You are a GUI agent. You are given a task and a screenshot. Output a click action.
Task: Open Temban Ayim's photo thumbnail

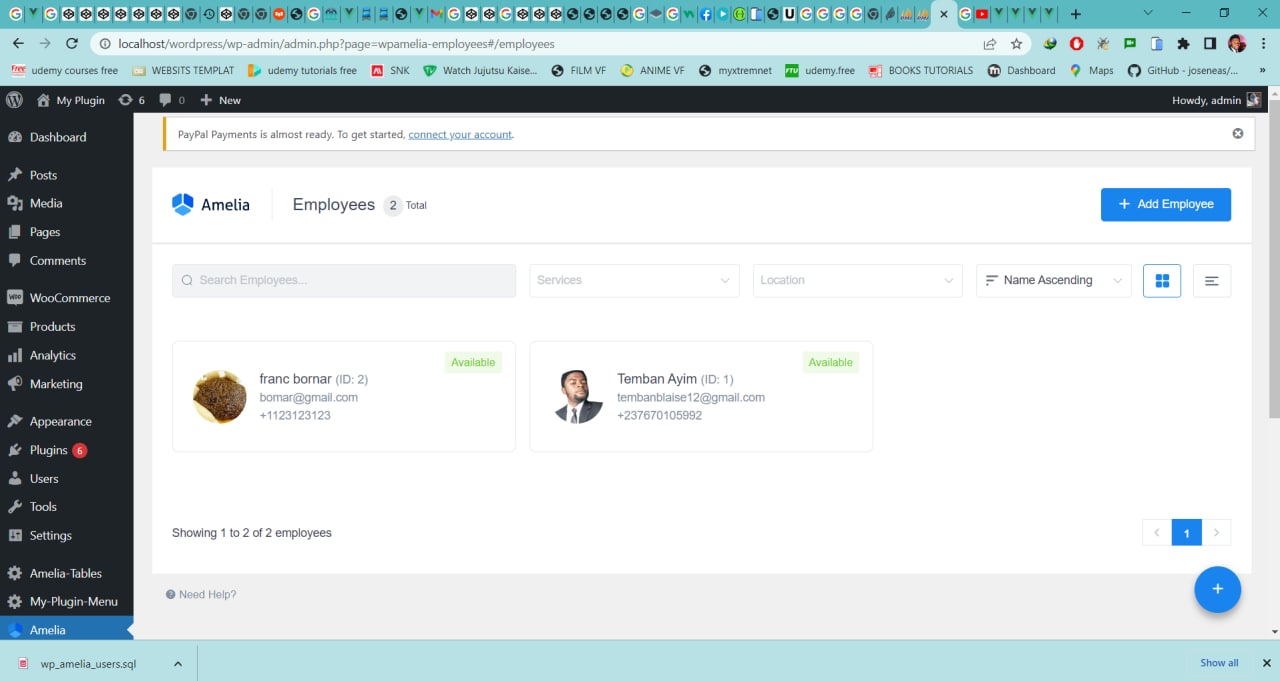(x=578, y=397)
